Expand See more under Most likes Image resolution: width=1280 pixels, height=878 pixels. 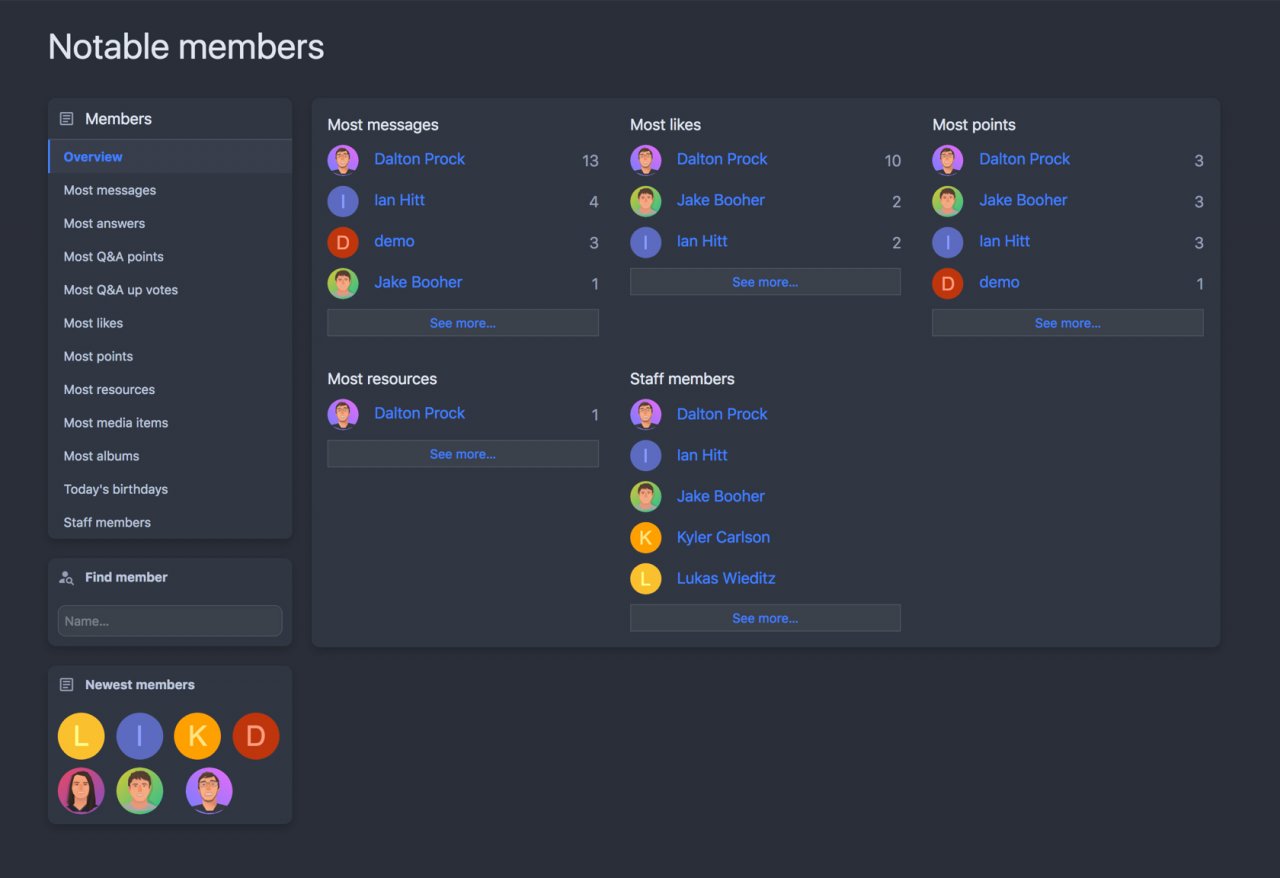[x=765, y=282]
